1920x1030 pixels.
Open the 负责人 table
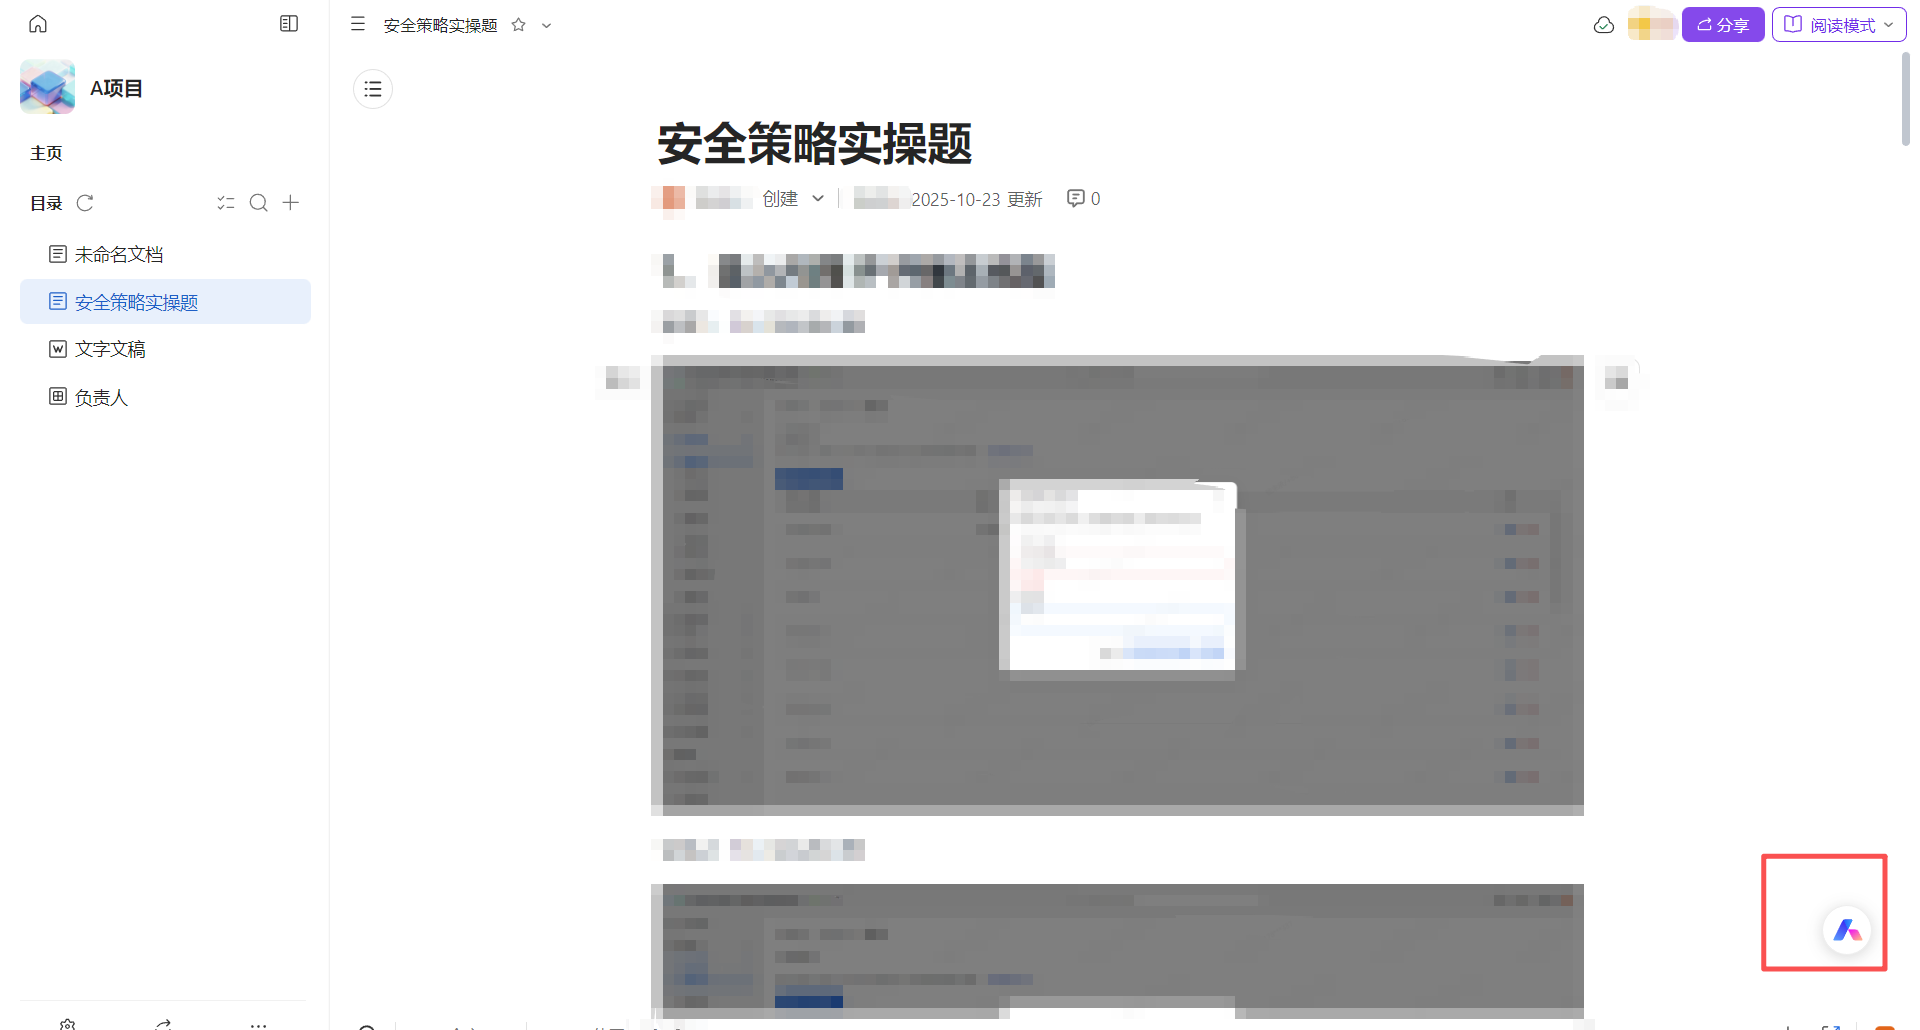(x=165, y=397)
